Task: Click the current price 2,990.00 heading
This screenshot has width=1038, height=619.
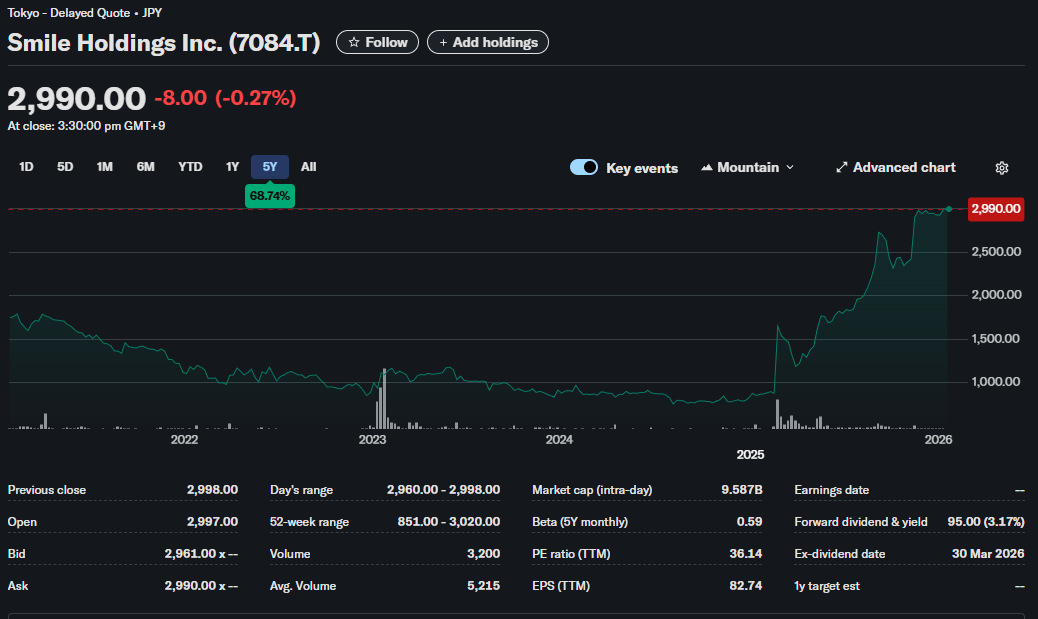Action: (x=76, y=99)
